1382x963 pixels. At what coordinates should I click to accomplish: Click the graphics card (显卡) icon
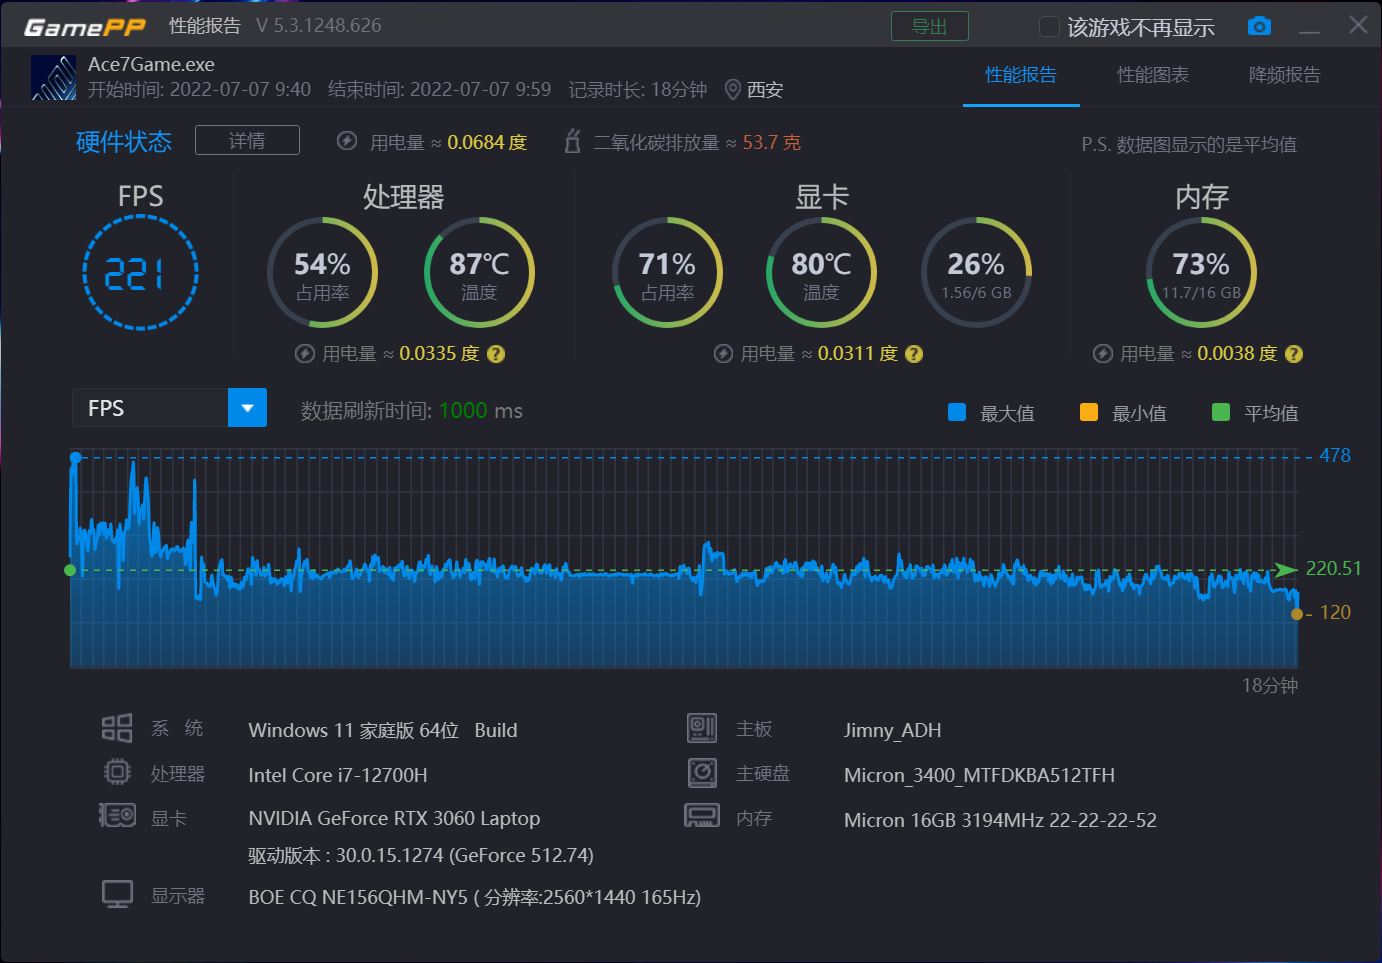[x=117, y=816]
